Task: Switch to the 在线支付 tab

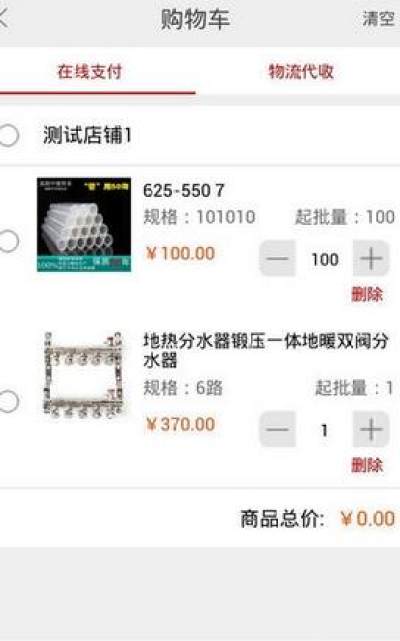Action: (90, 72)
